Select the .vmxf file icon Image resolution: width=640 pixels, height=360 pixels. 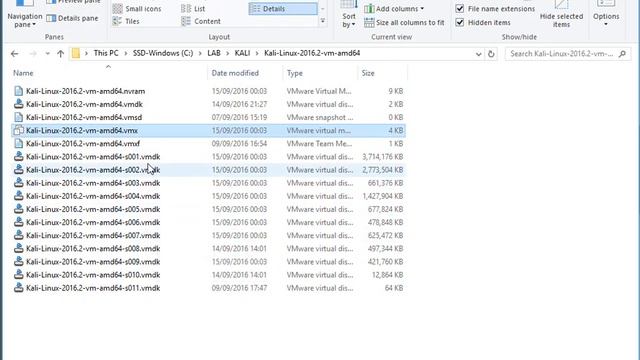coord(18,144)
